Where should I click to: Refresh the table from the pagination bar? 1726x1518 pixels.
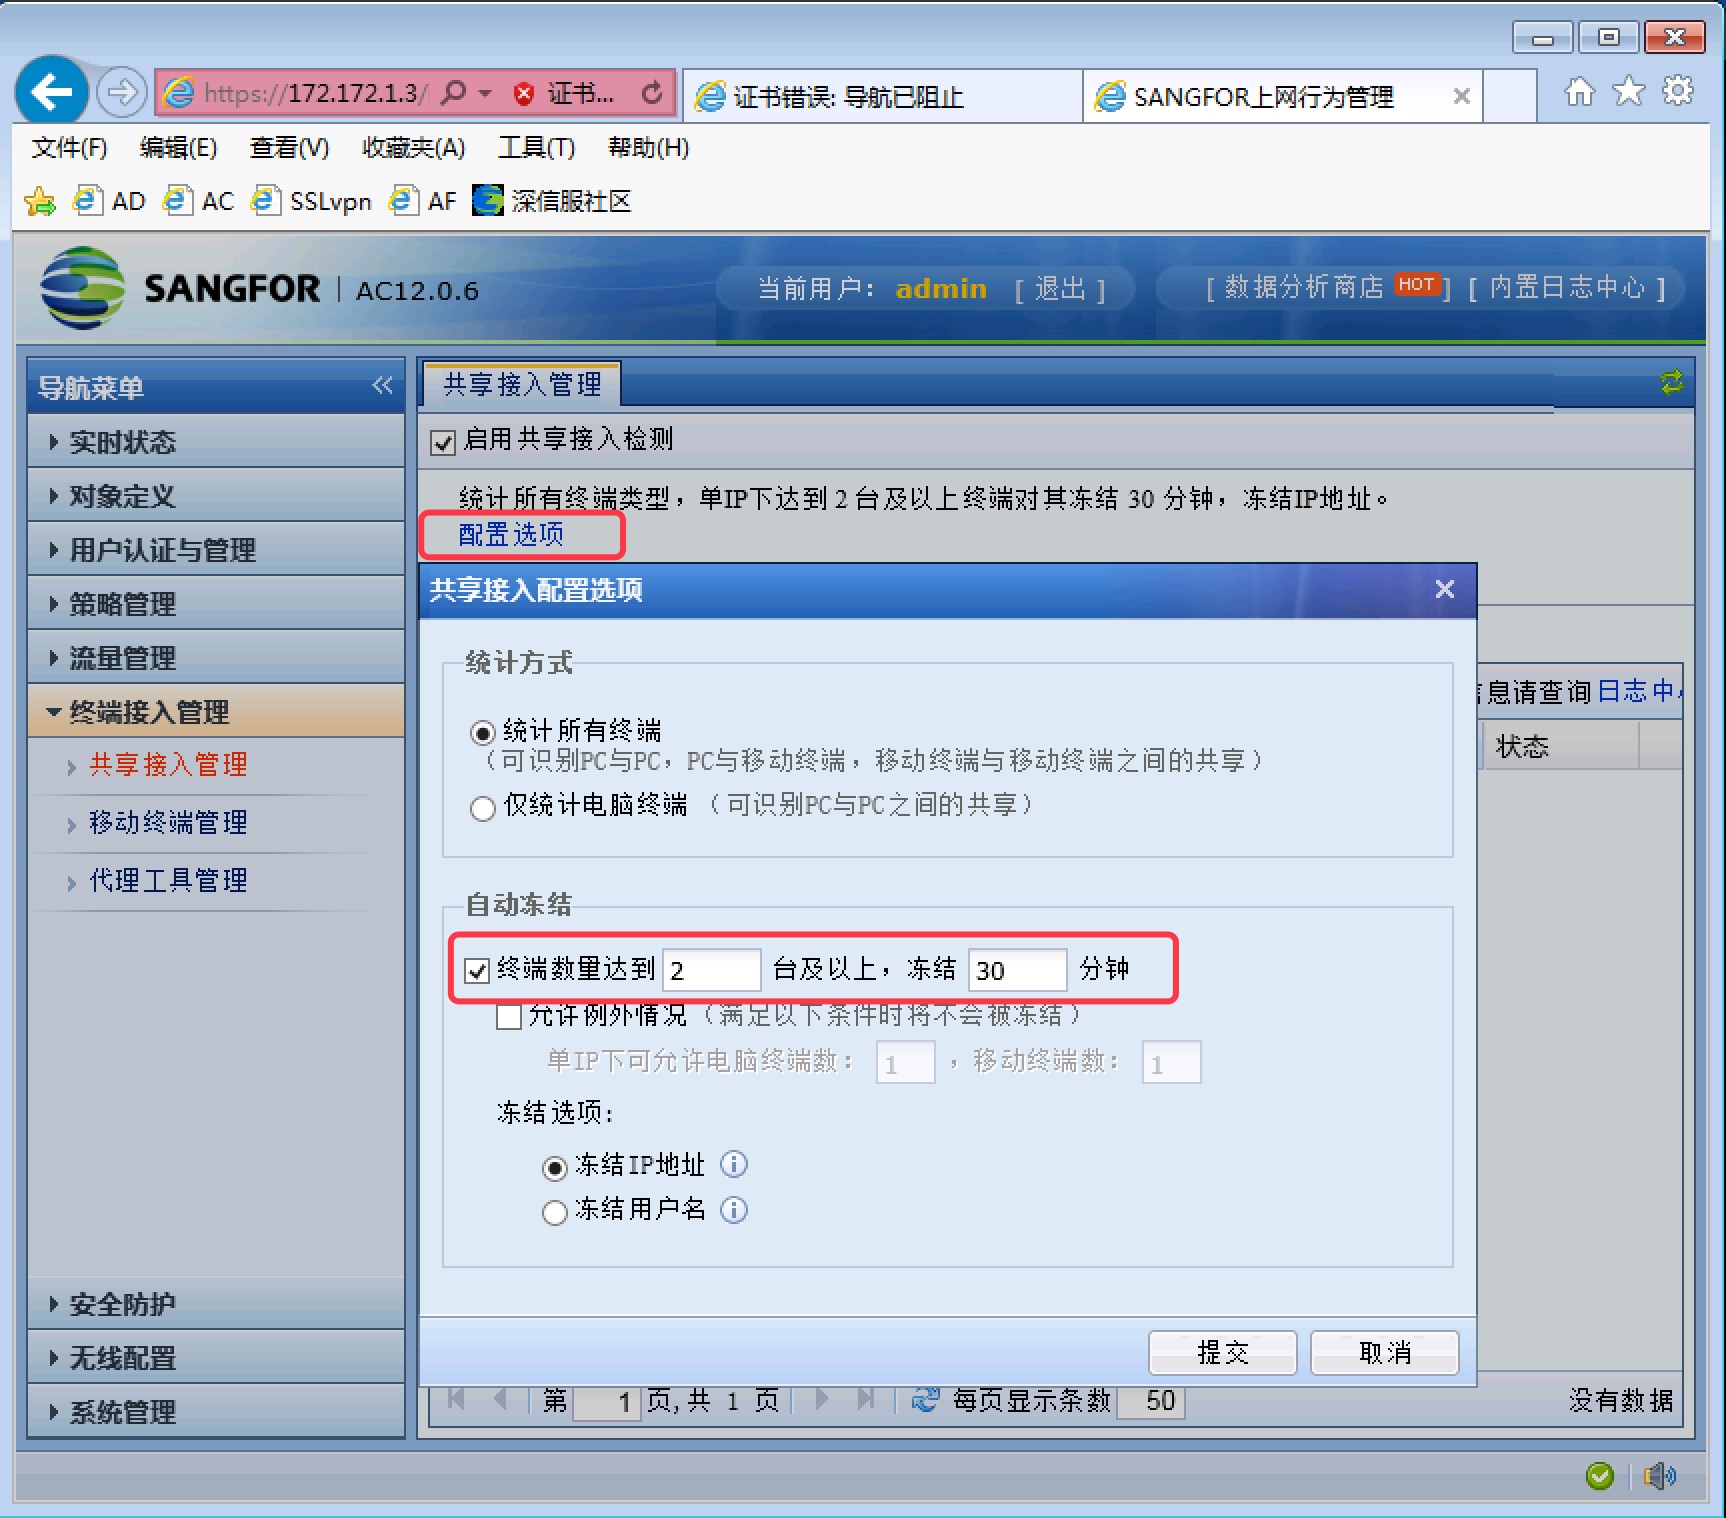(926, 1400)
